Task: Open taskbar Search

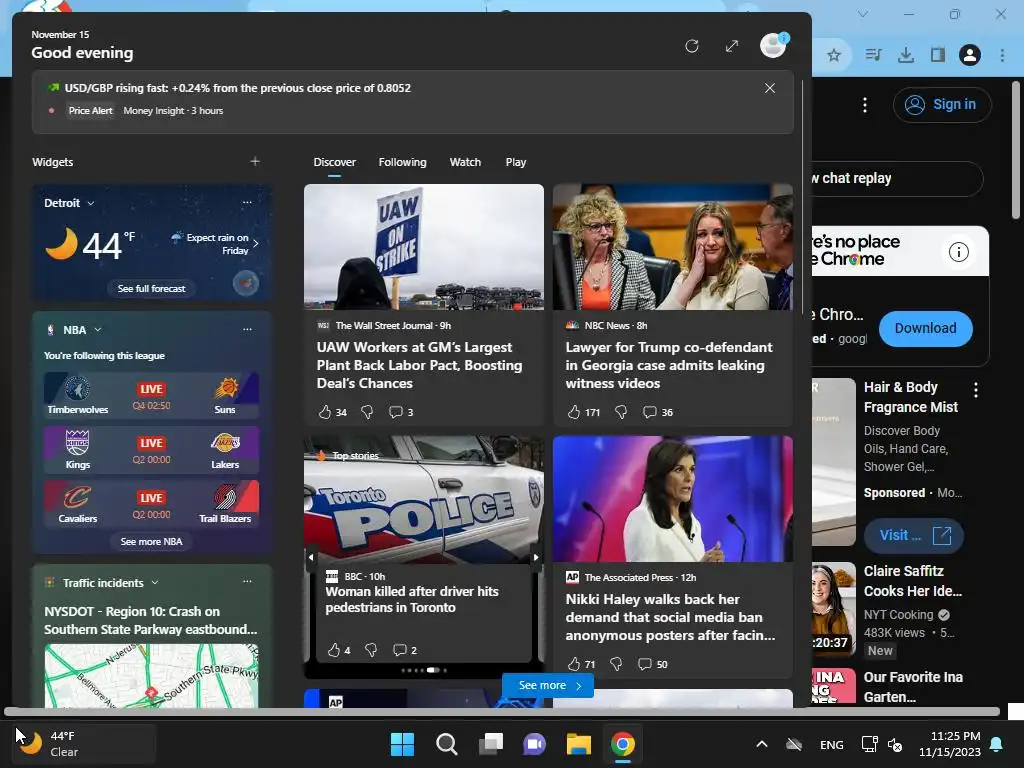Action: (447, 744)
